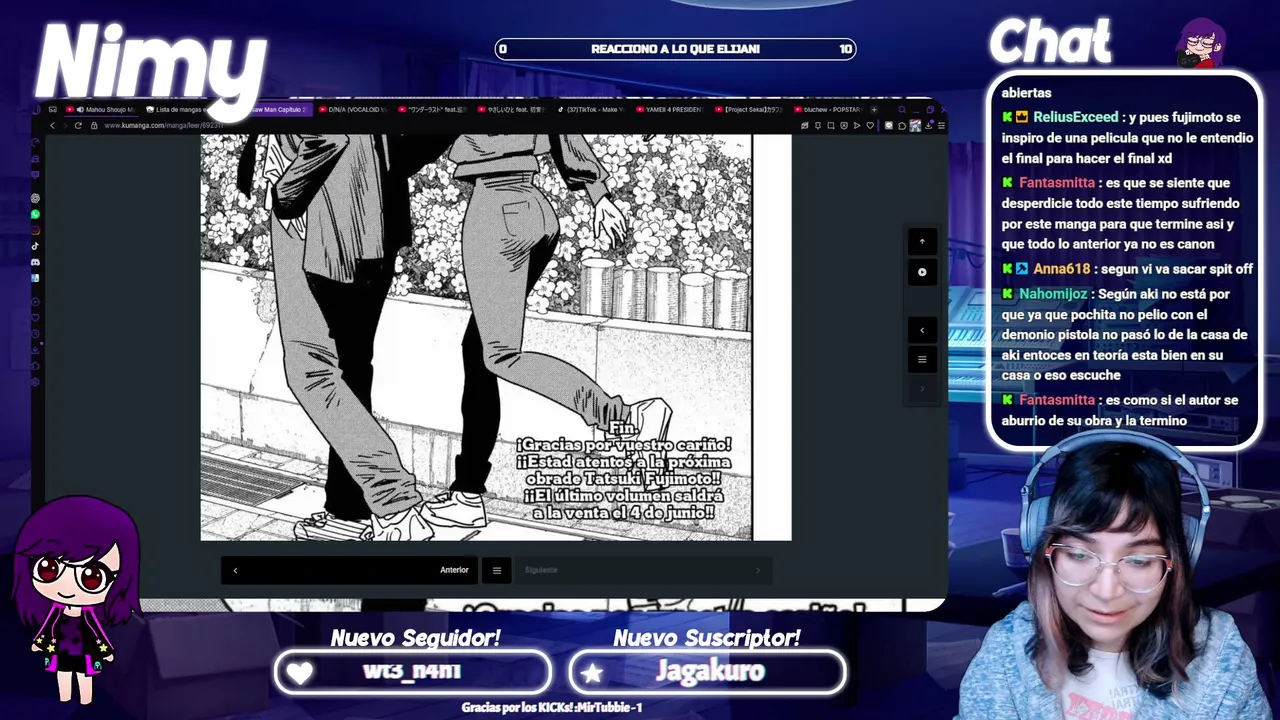Click the new subscriber name Jagakuro
The width and height of the screenshot is (1280, 720).
coord(709,671)
